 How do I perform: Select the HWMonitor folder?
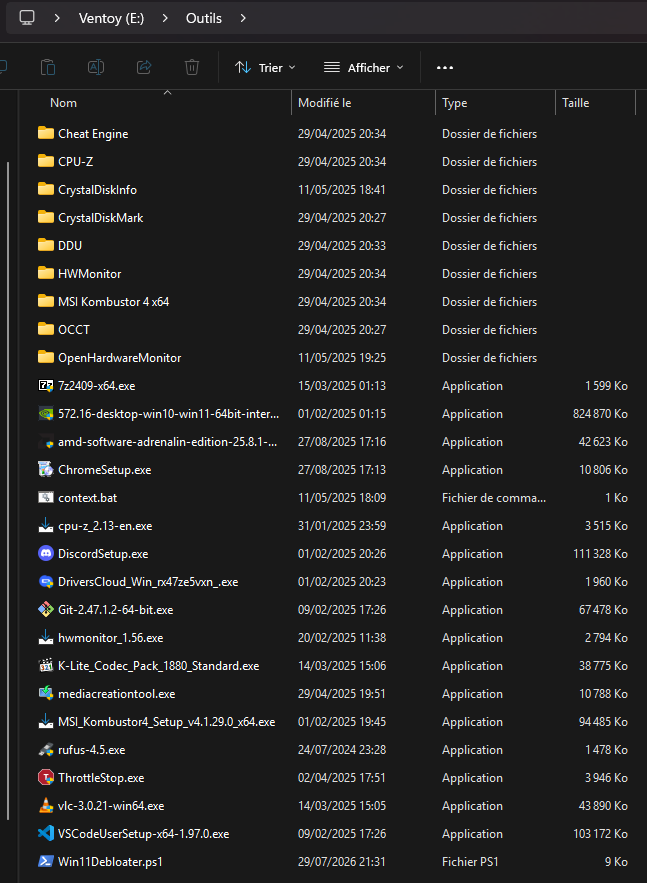point(90,274)
